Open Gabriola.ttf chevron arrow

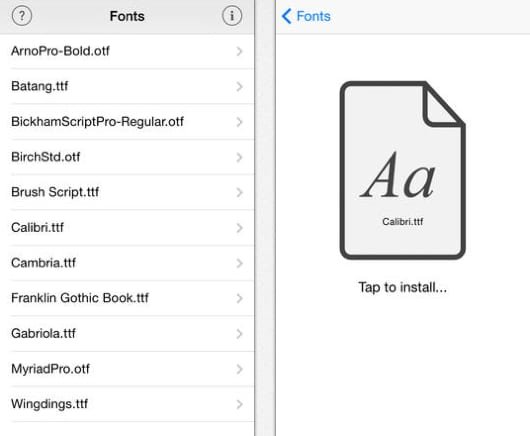tap(239, 334)
